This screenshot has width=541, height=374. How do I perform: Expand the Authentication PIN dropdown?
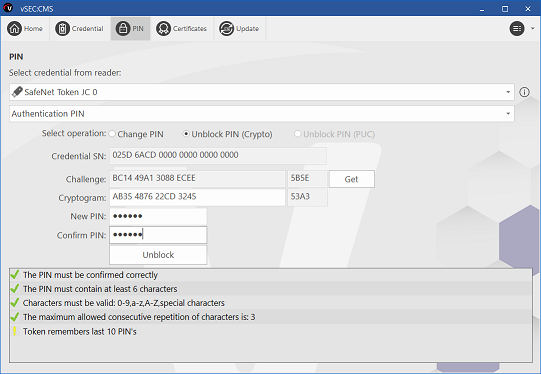coord(508,114)
